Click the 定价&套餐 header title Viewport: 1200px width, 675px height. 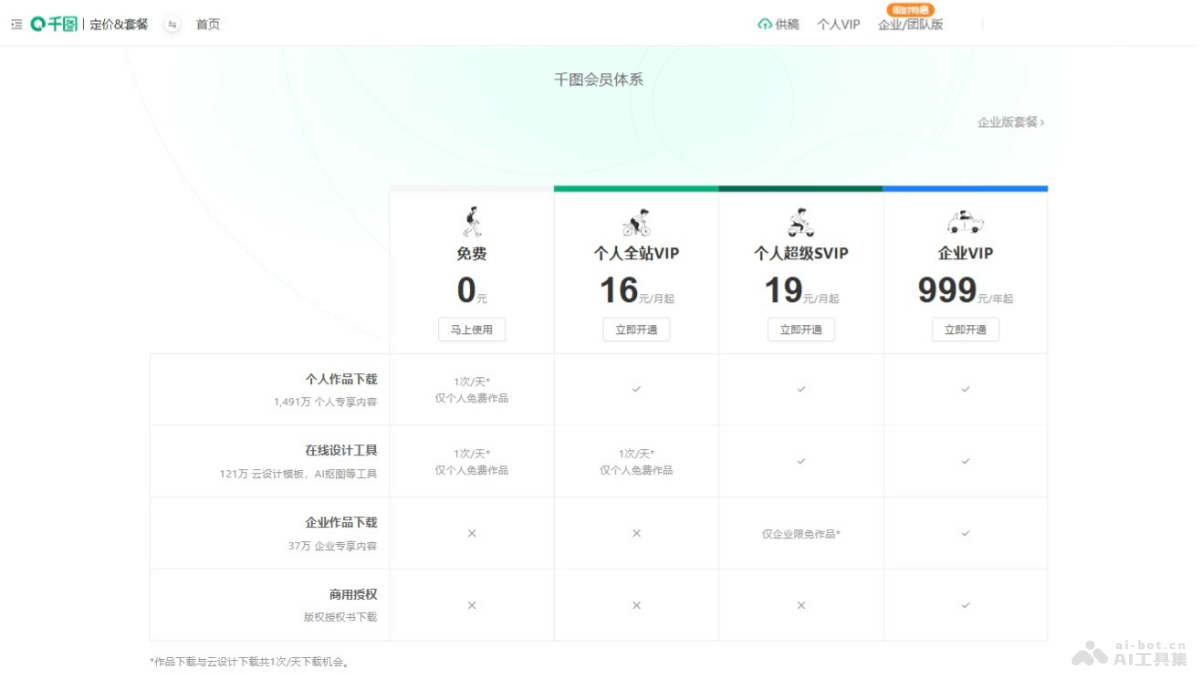click(119, 24)
